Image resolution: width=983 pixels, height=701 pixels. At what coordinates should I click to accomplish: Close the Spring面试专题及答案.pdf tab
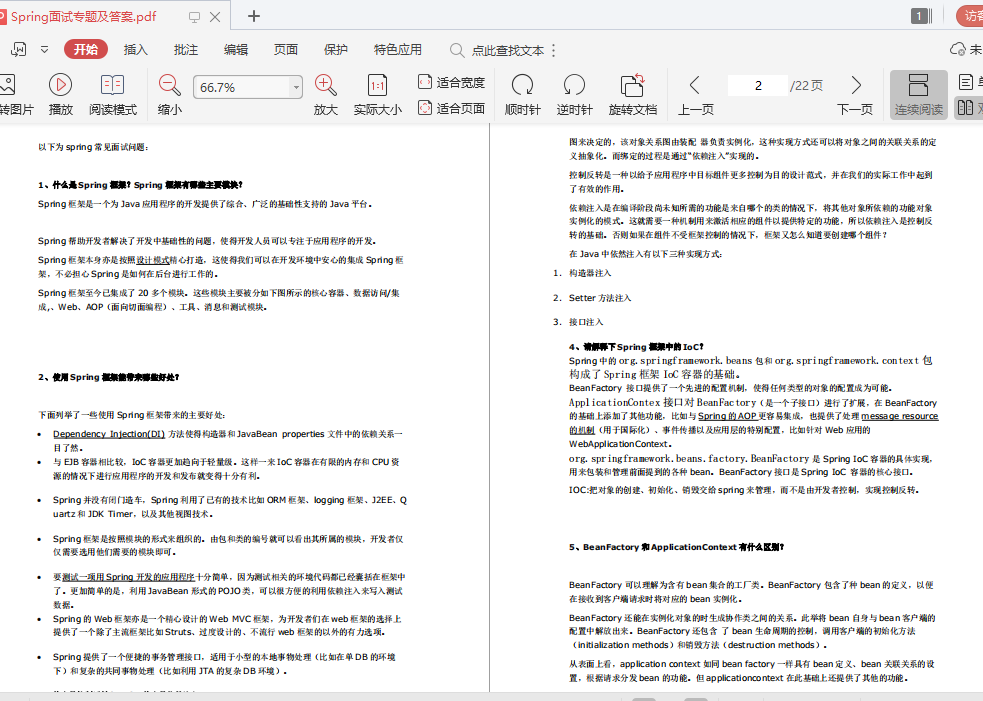[x=215, y=17]
